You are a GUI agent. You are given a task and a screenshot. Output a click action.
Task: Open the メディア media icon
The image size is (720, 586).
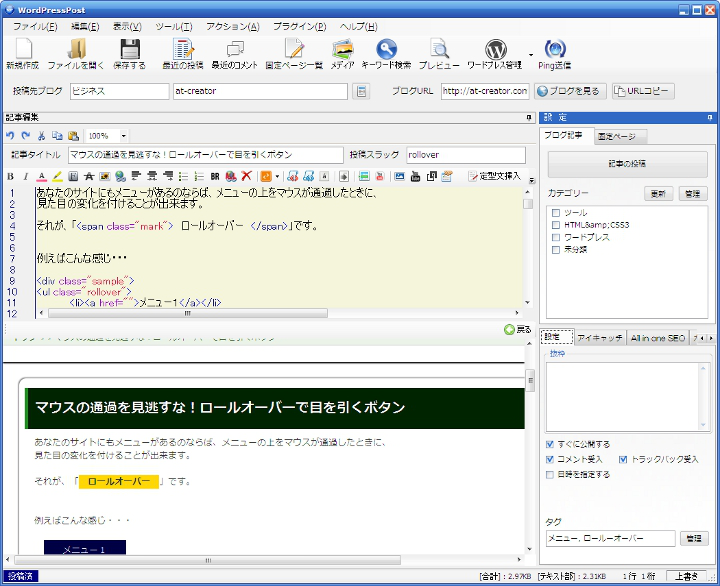(342, 49)
